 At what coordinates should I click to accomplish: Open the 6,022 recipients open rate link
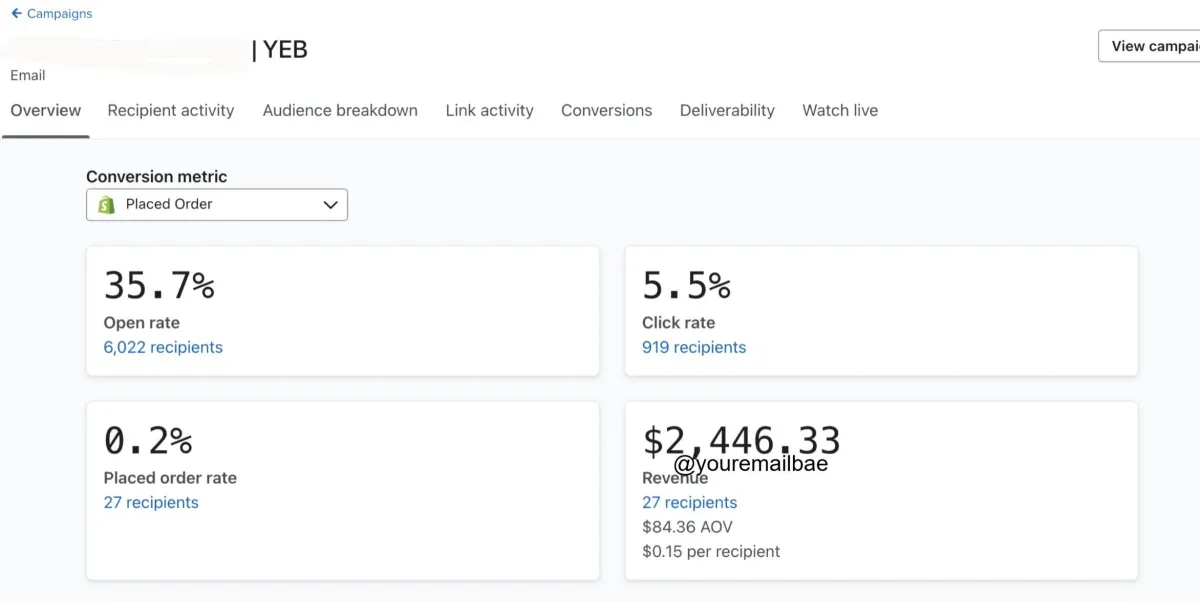pos(163,348)
